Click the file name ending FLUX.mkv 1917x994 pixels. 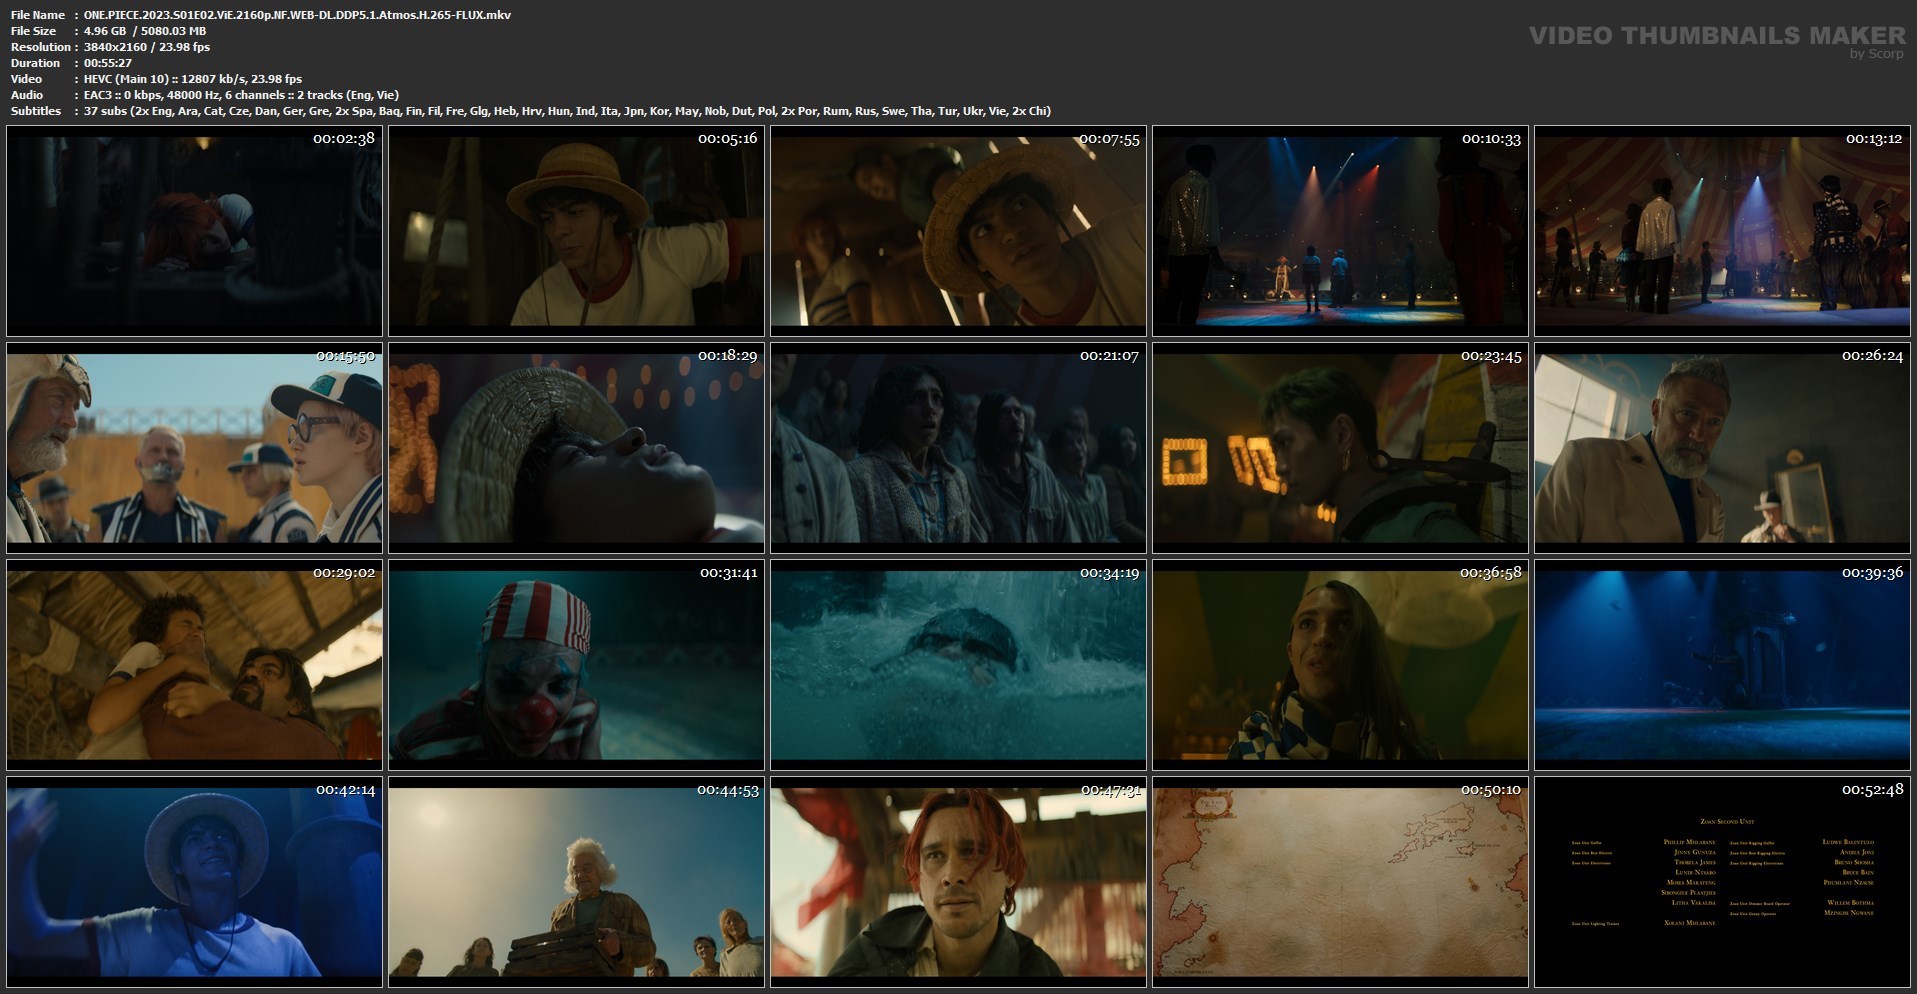[x=297, y=15]
